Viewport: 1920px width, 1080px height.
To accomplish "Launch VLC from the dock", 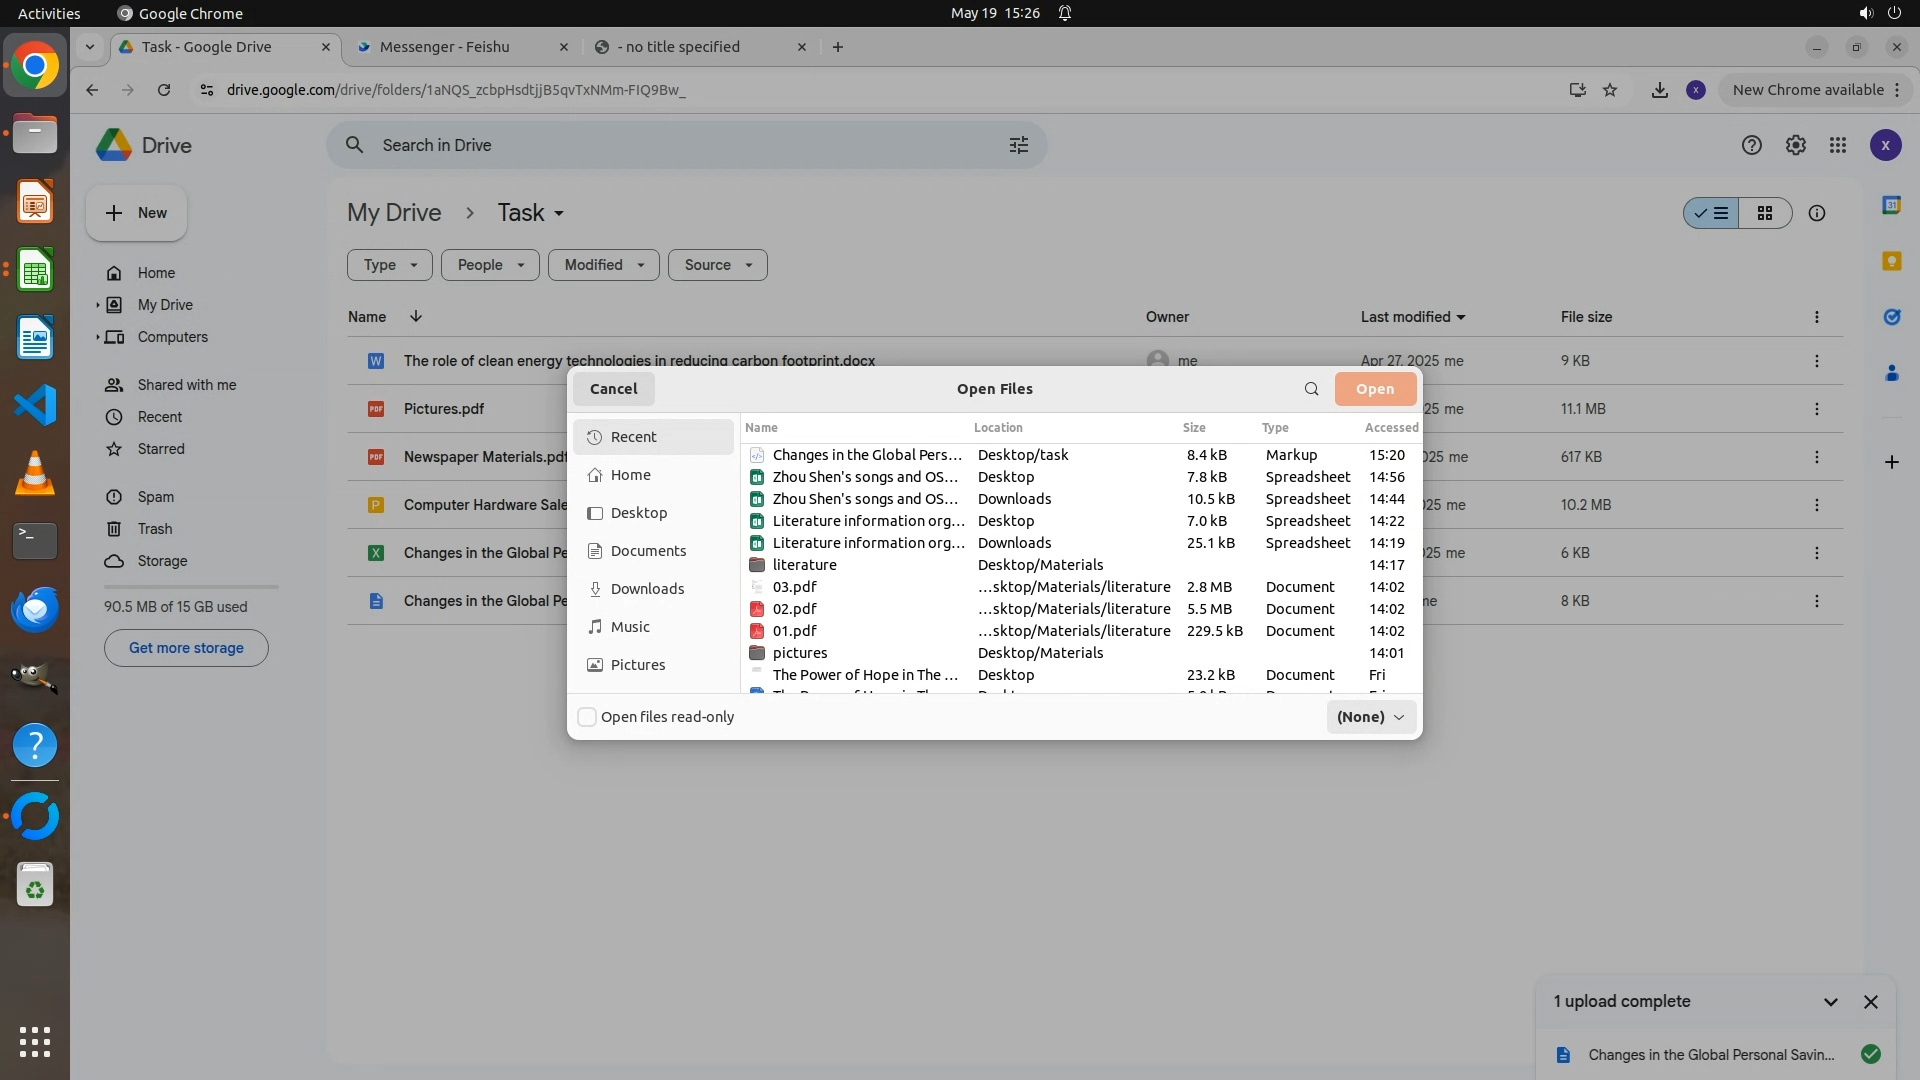I will (x=35, y=473).
